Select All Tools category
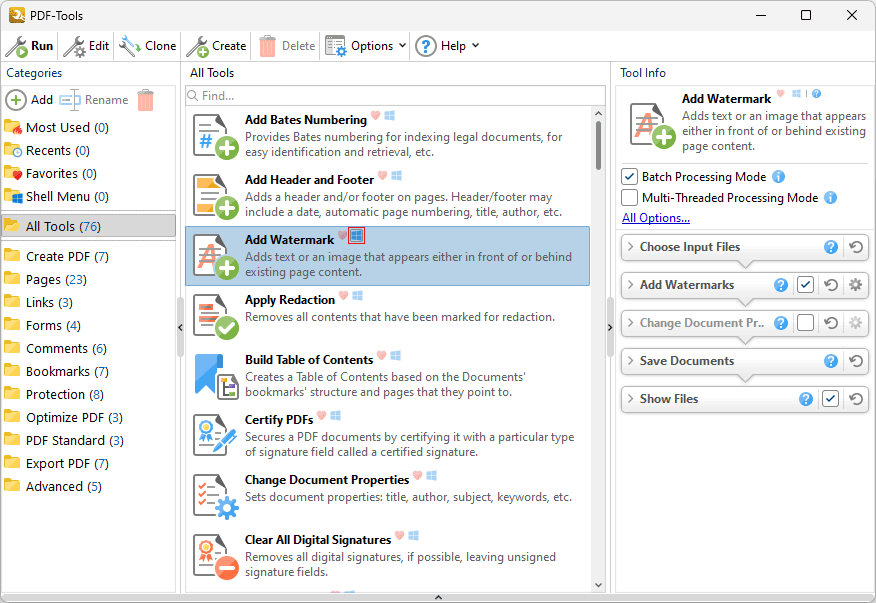Viewport: 876px width, 603px height. click(x=88, y=226)
